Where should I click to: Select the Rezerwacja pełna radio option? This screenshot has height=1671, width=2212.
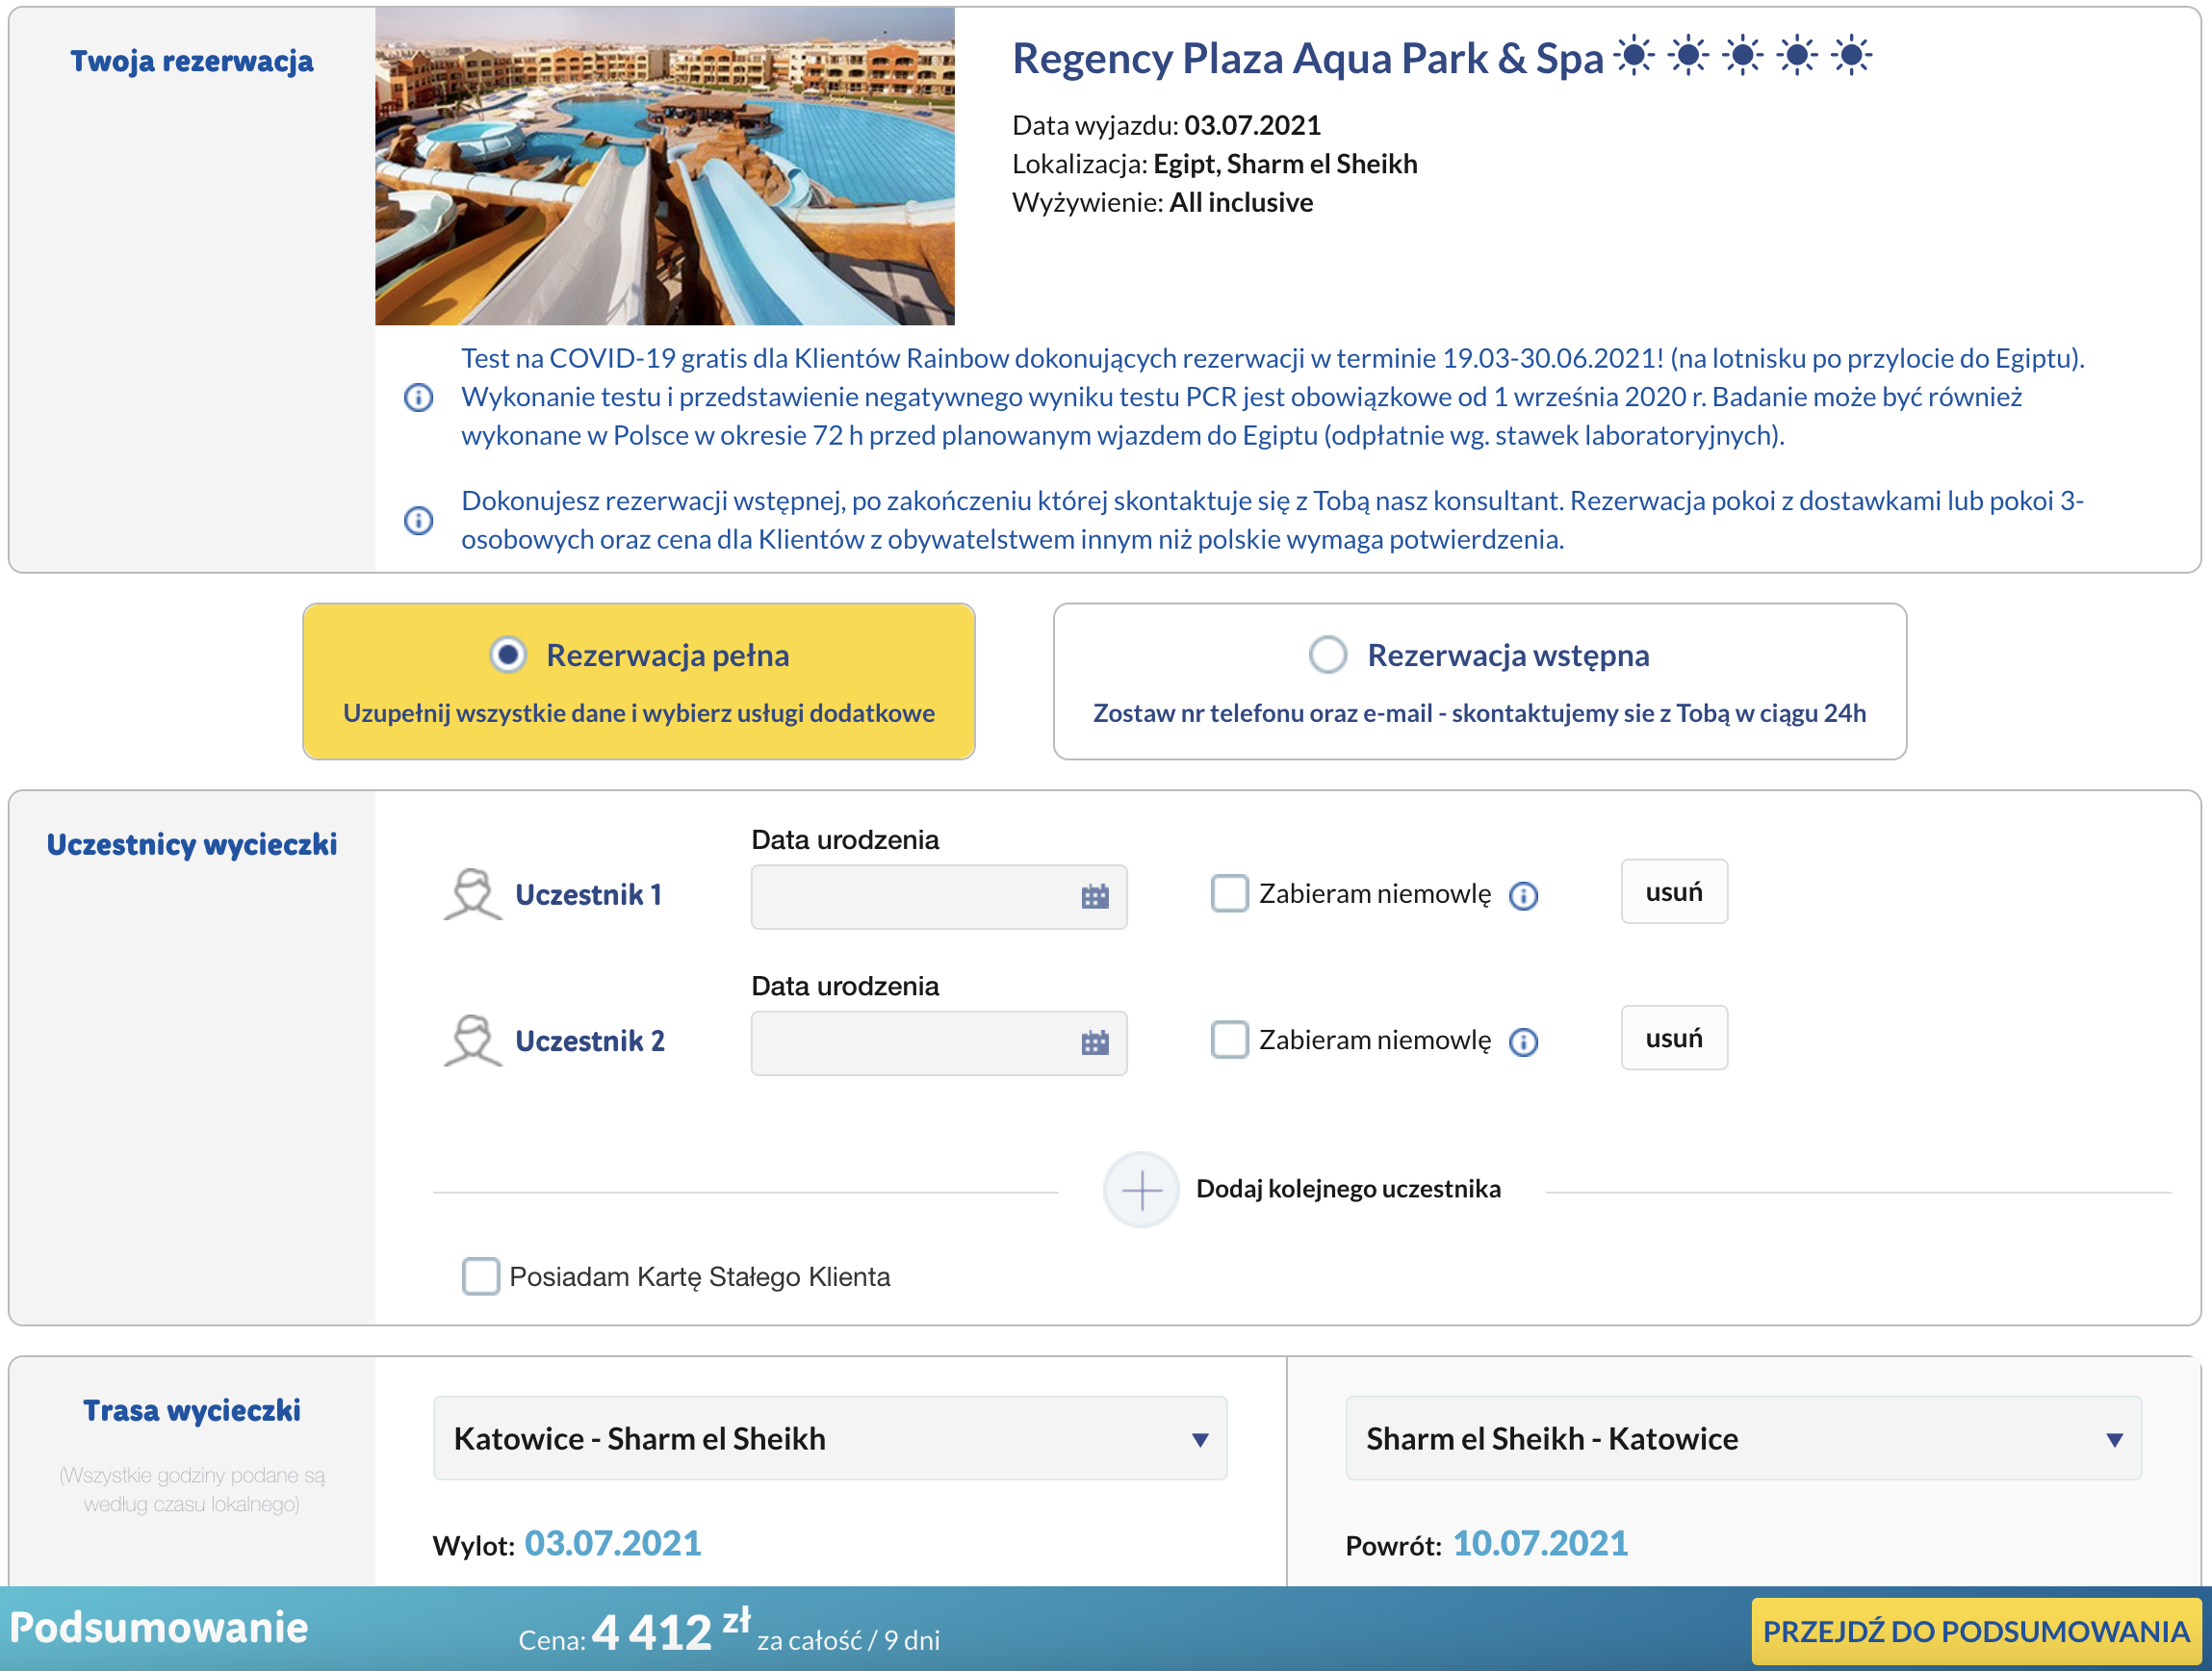point(508,655)
